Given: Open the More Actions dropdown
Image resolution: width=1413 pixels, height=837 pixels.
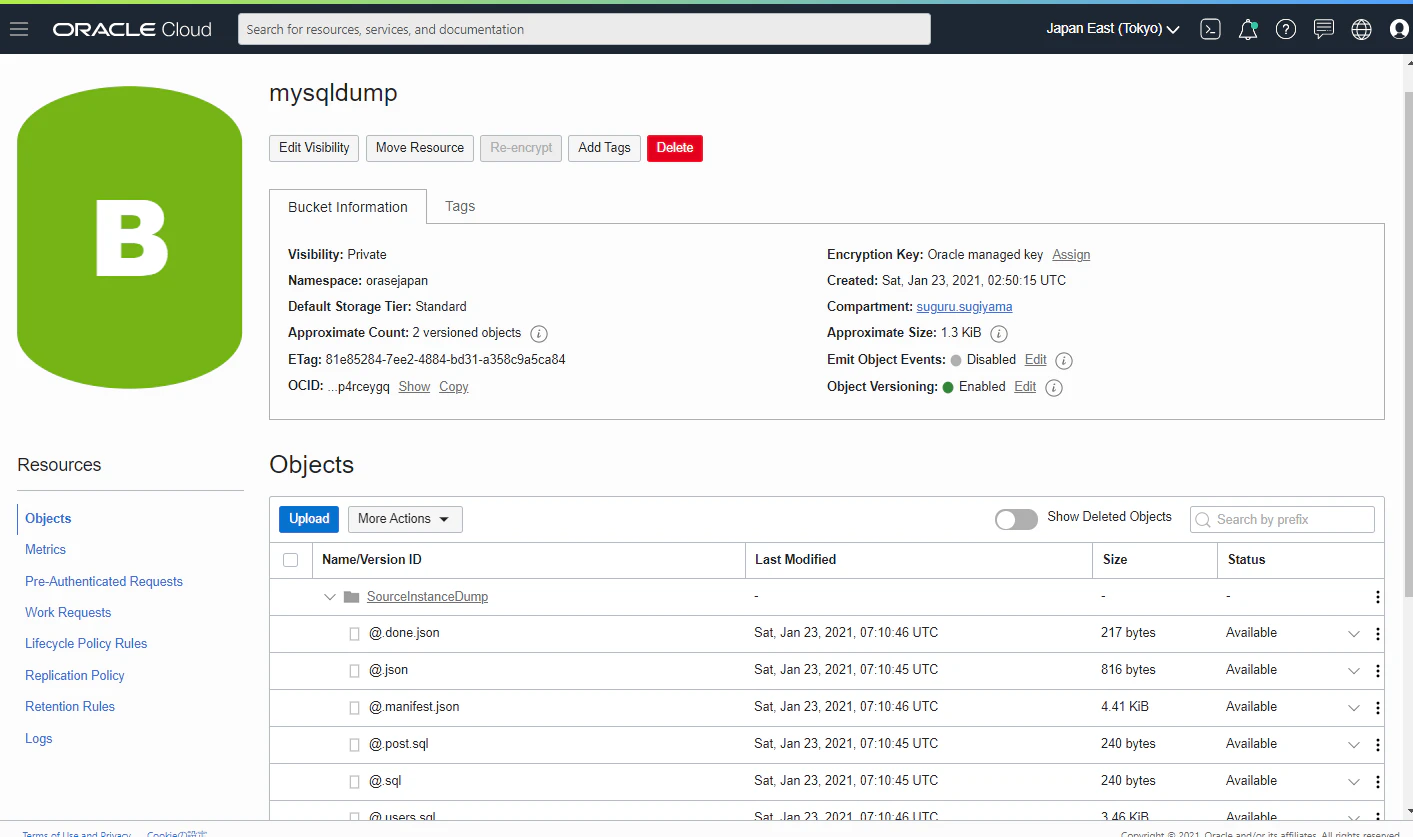Looking at the screenshot, I should 405,519.
